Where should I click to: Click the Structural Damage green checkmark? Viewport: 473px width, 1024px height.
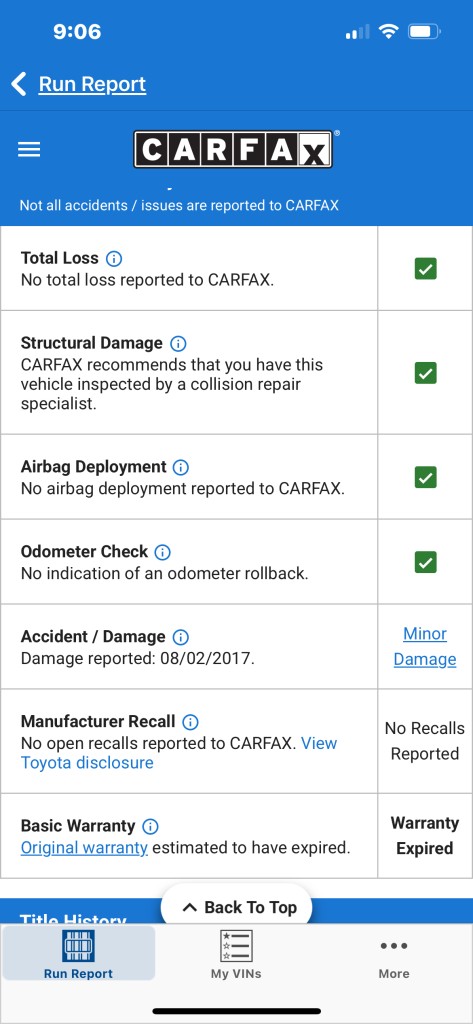[x=425, y=373]
